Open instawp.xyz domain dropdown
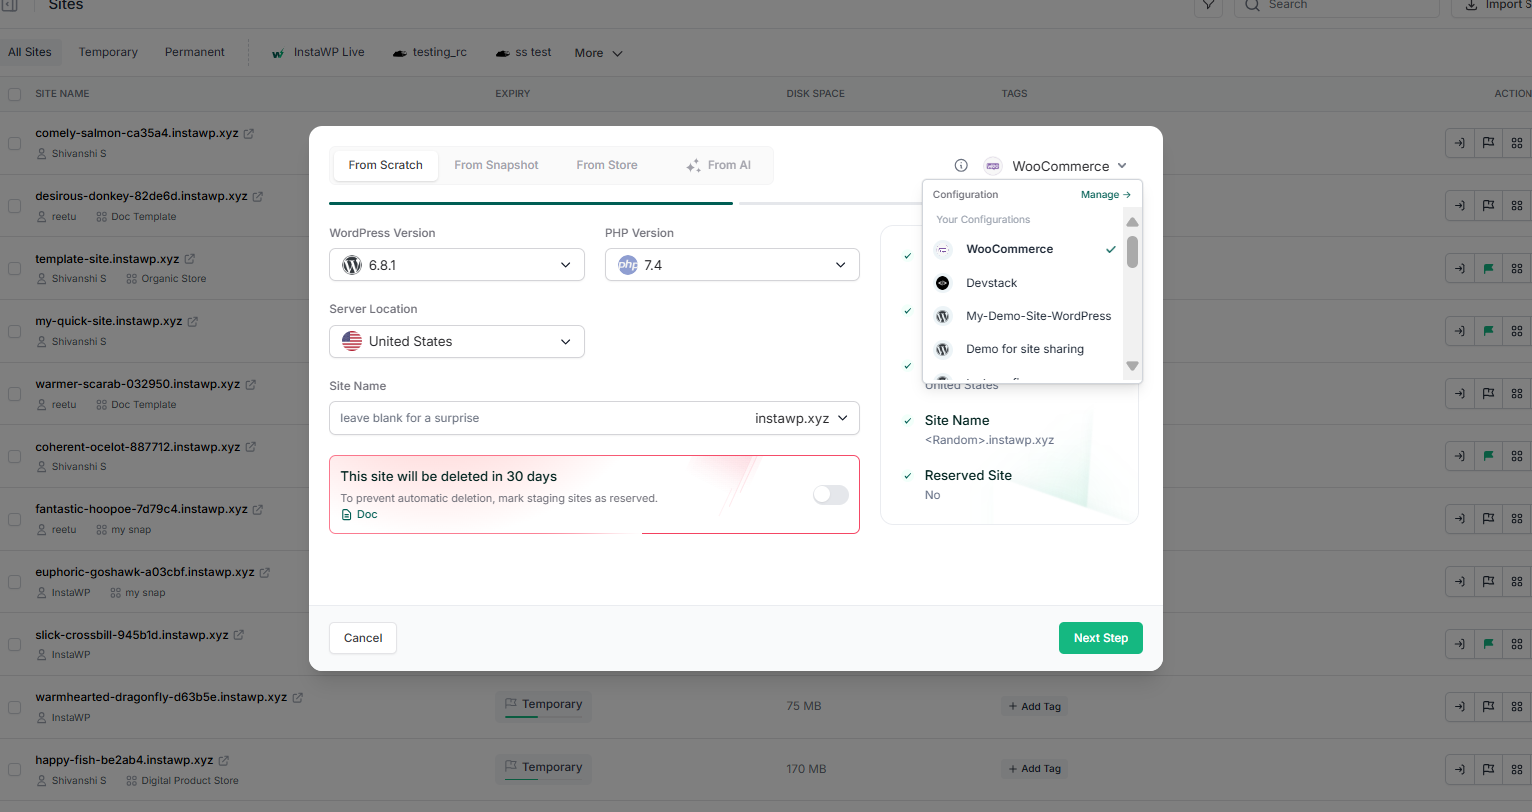This screenshot has height=812, width=1532. (802, 418)
